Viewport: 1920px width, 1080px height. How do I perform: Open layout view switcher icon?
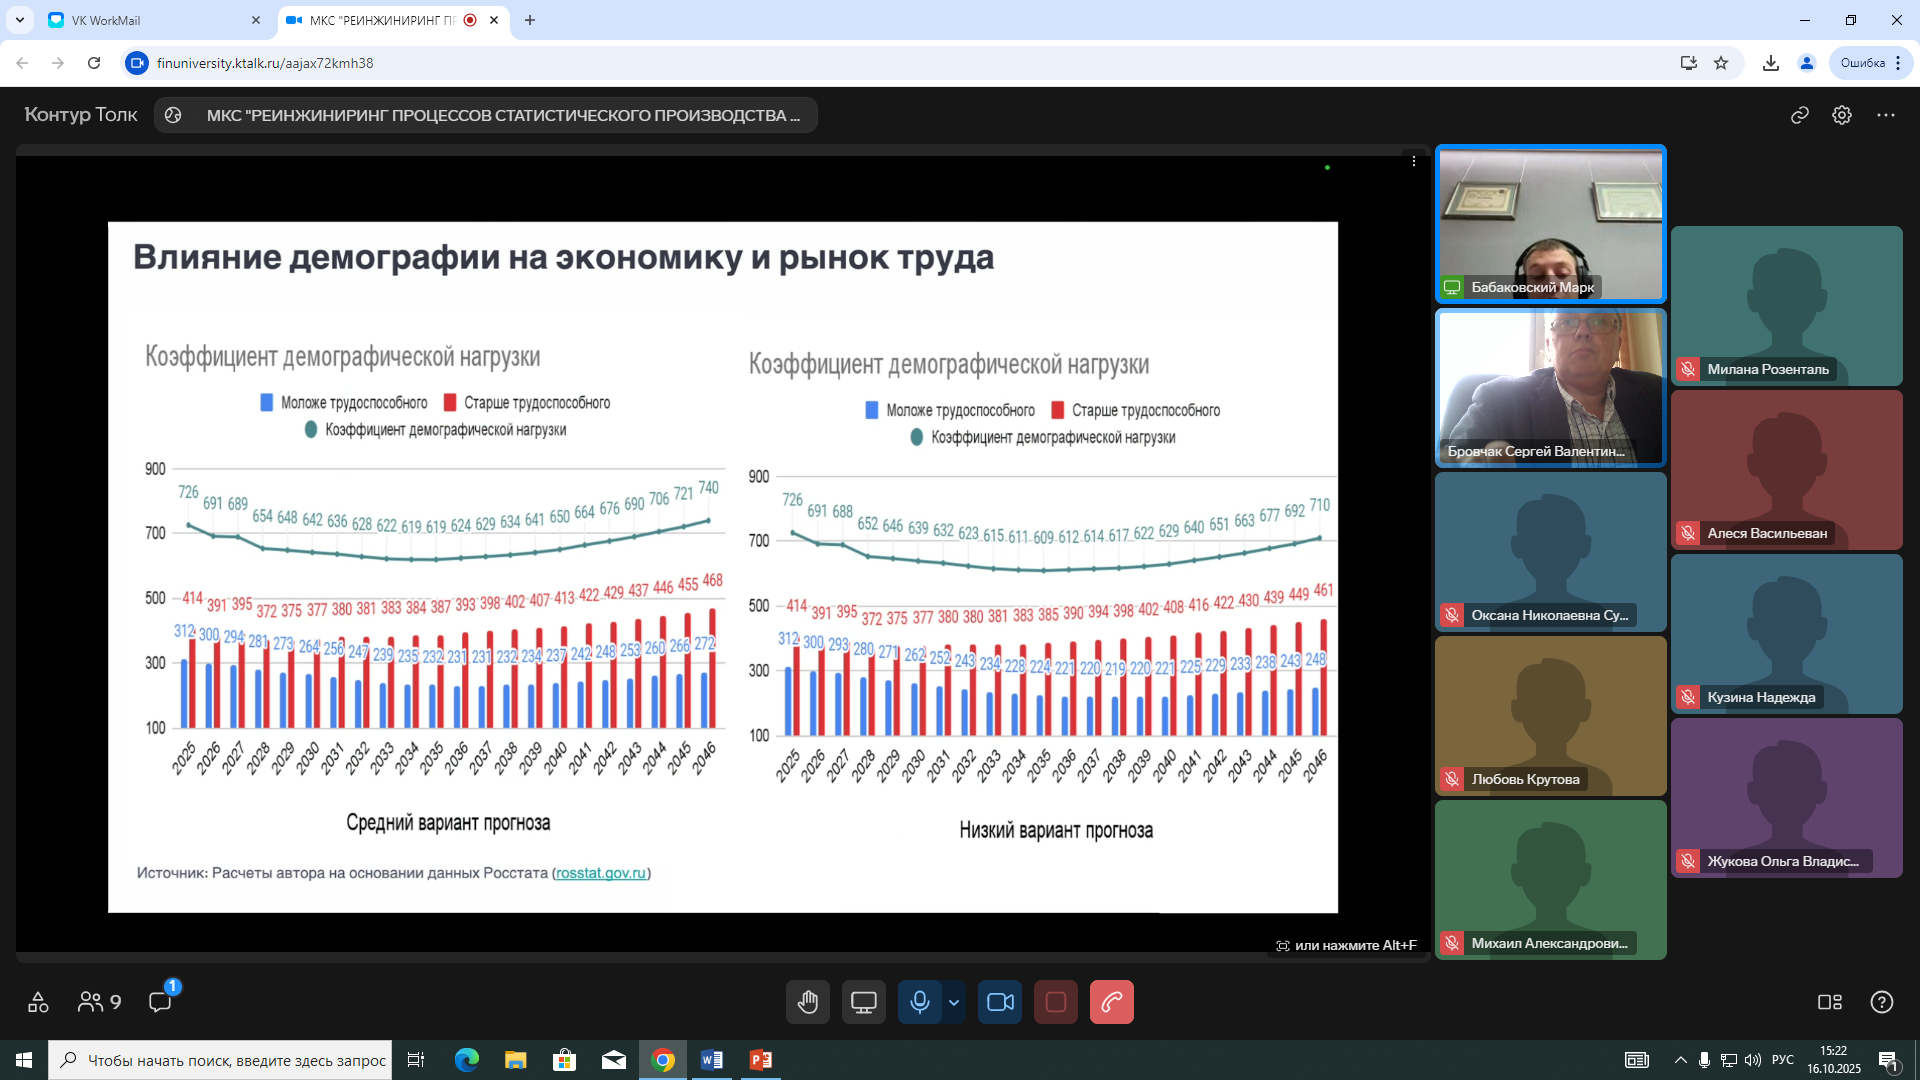pos(1829,1002)
